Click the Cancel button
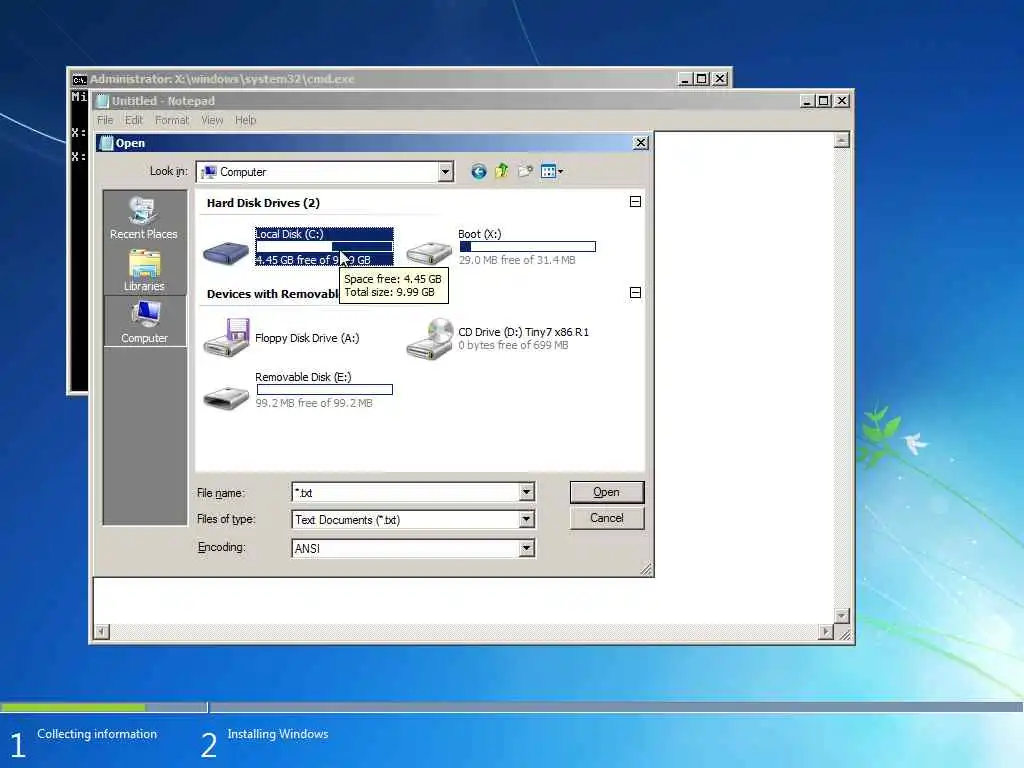Image resolution: width=1024 pixels, height=768 pixels. tap(607, 518)
